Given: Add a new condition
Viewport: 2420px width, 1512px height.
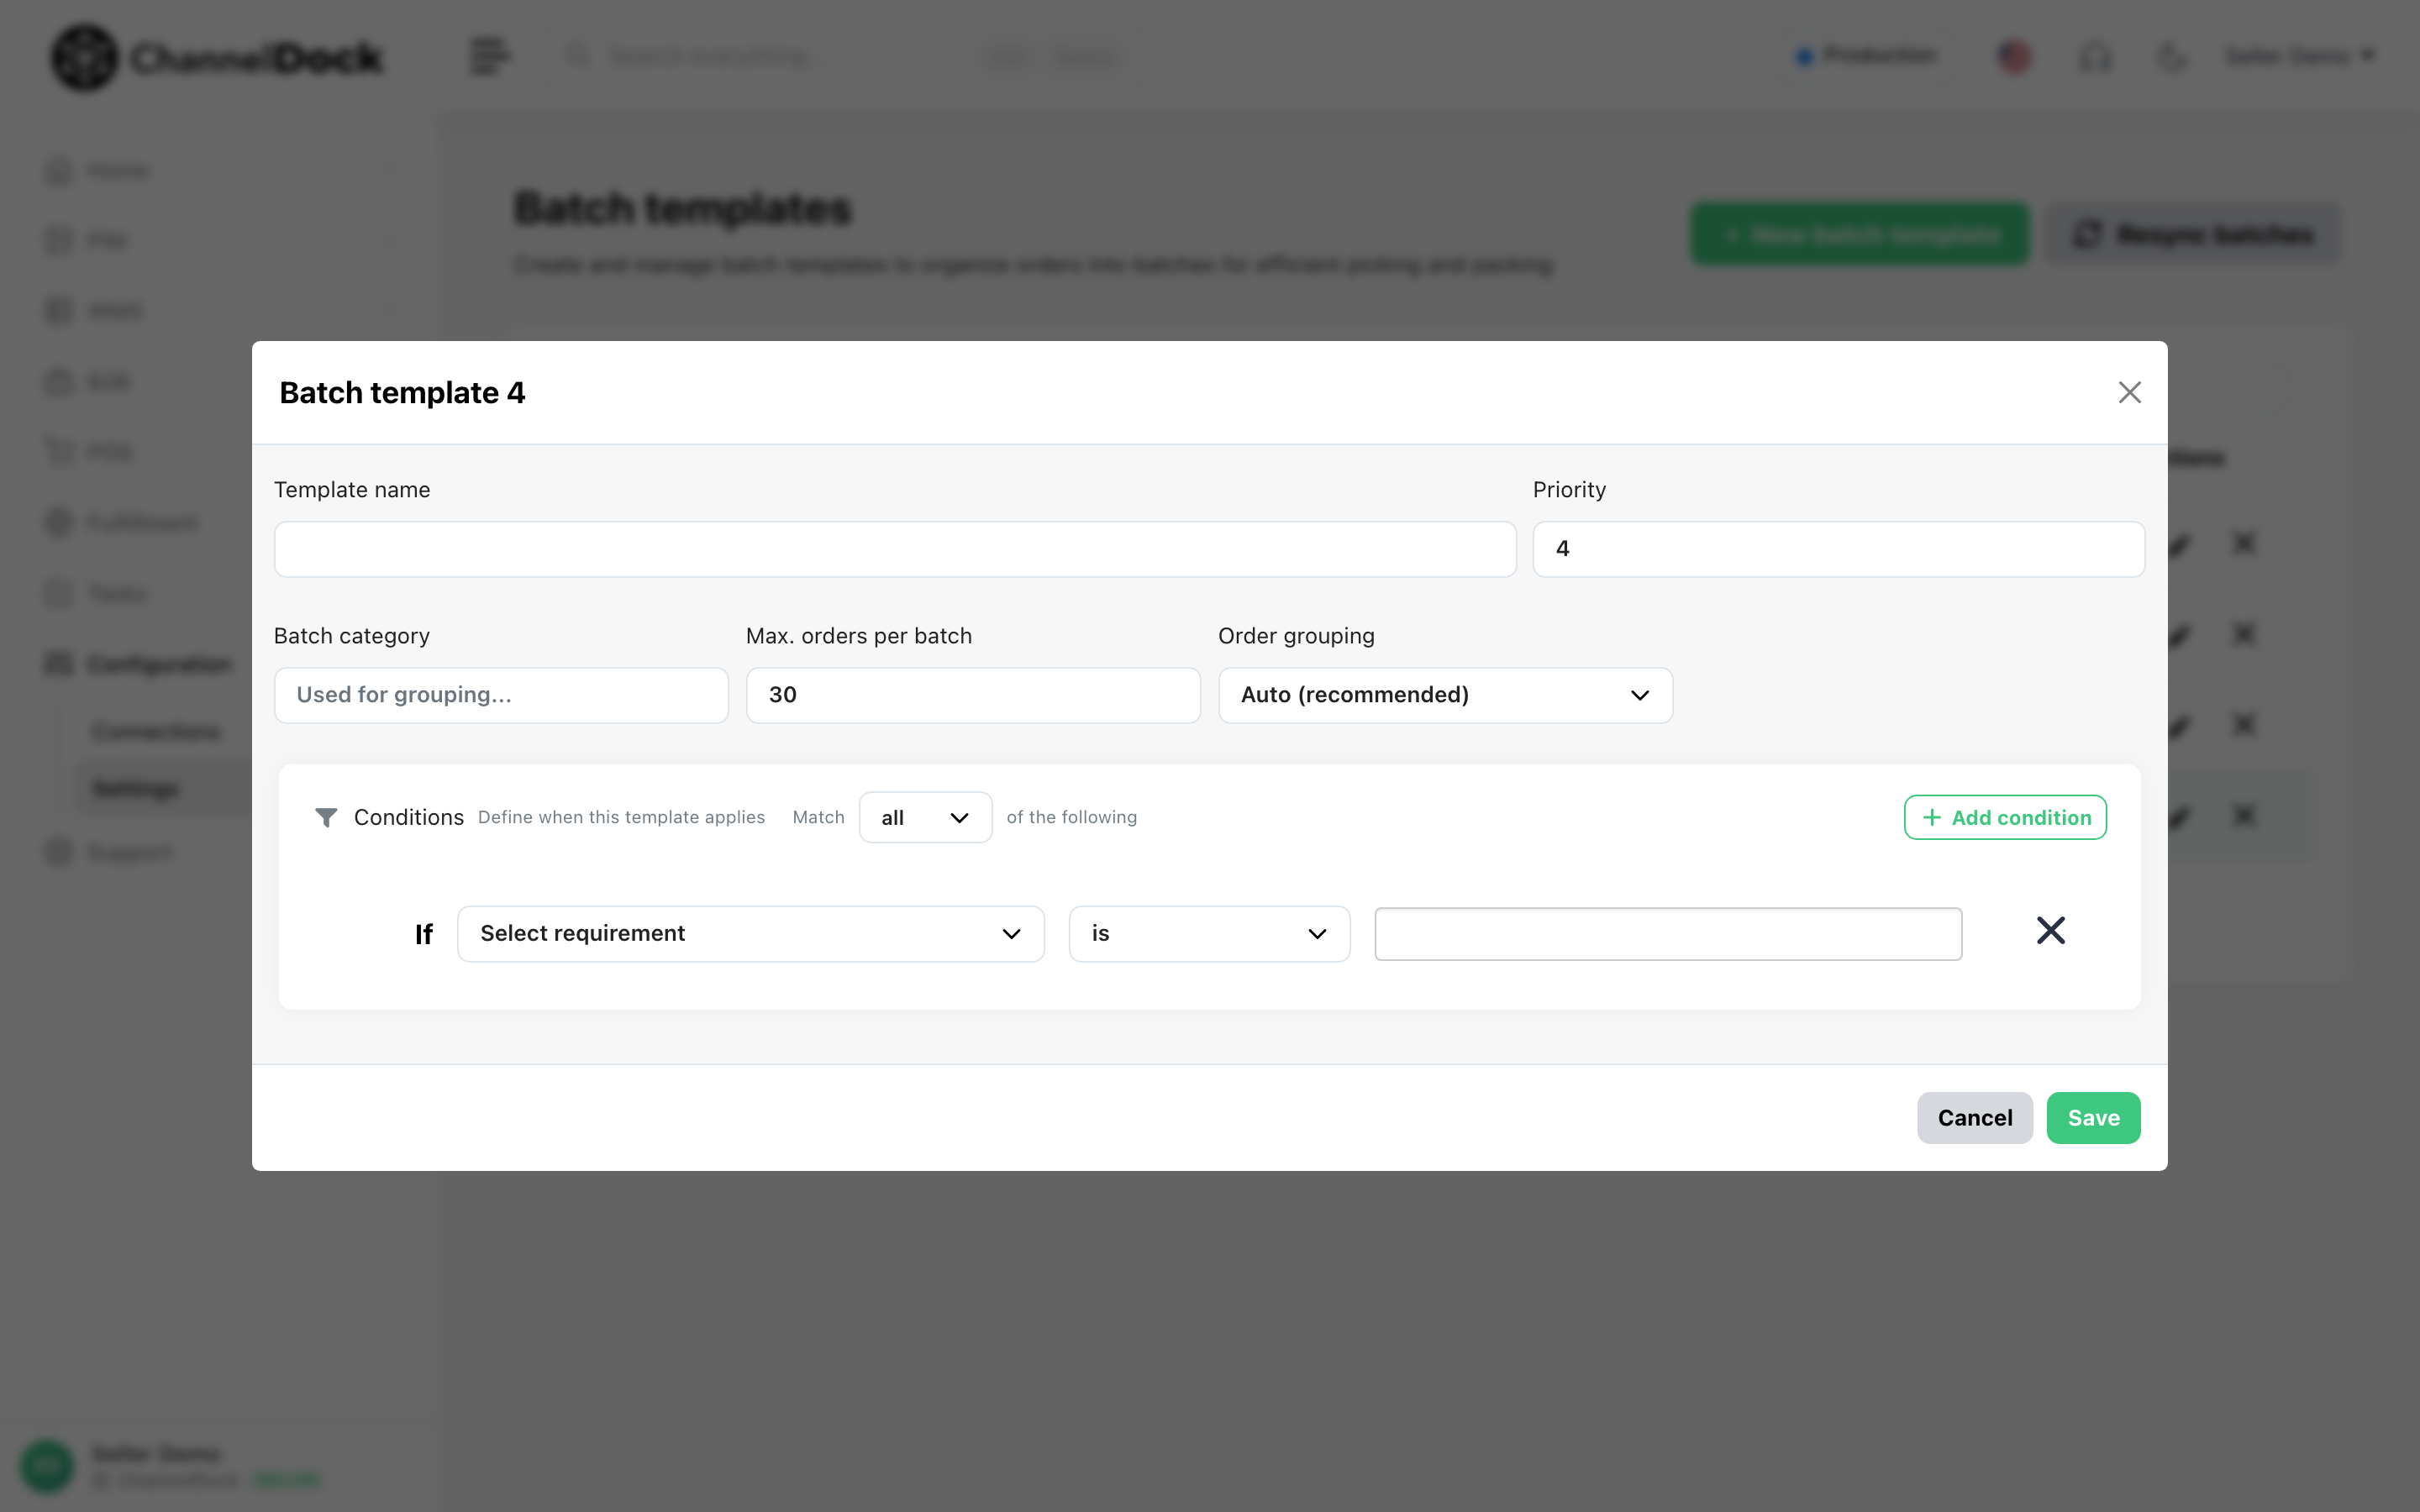Looking at the screenshot, I should pyautogui.click(x=2005, y=817).
